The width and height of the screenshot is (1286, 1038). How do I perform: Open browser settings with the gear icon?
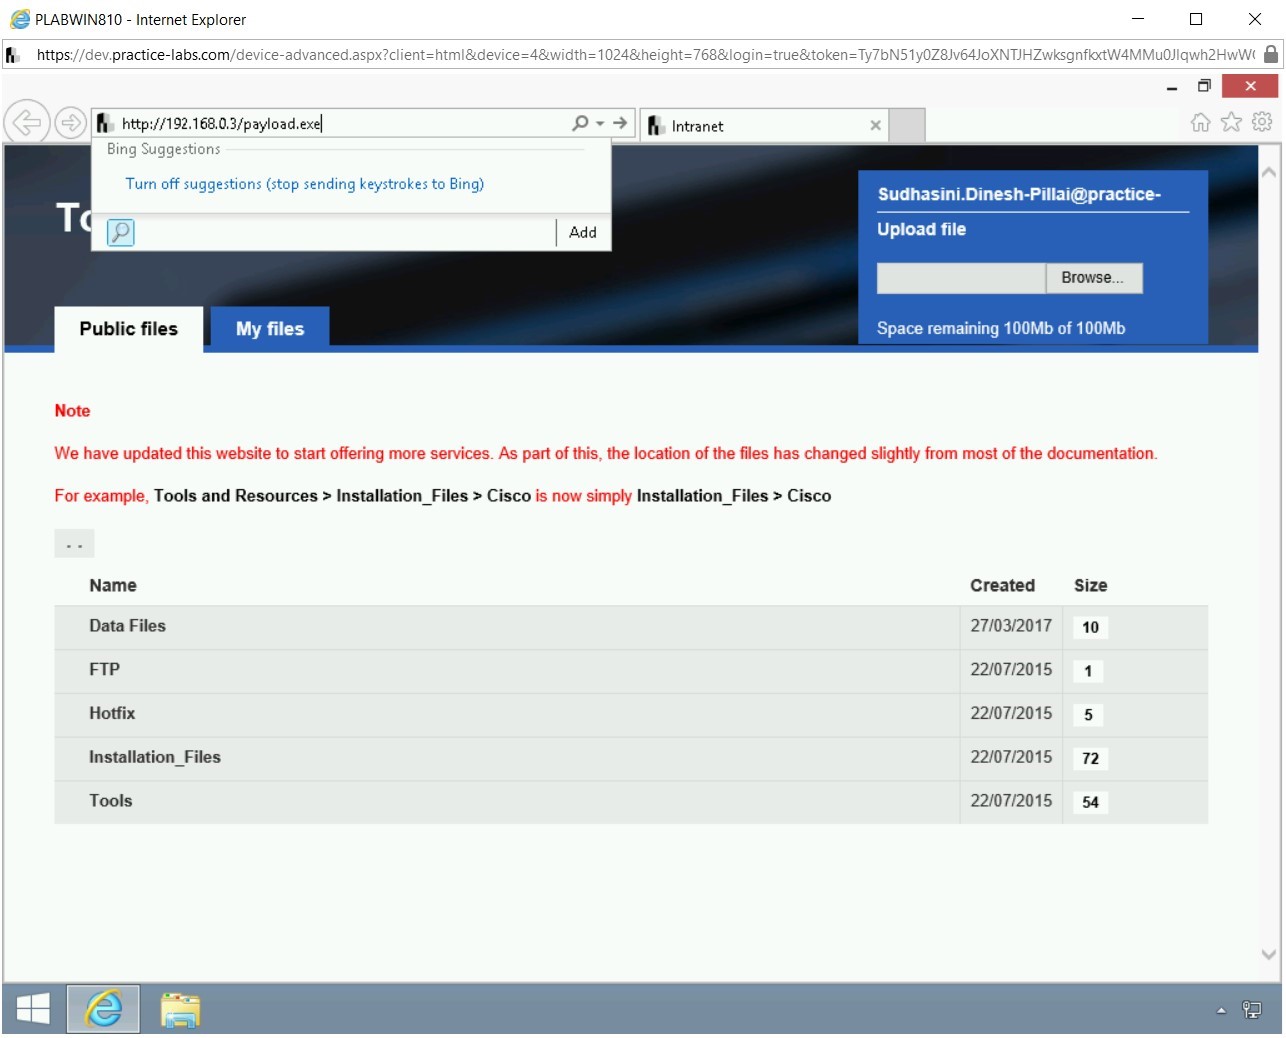point(1261,121)
